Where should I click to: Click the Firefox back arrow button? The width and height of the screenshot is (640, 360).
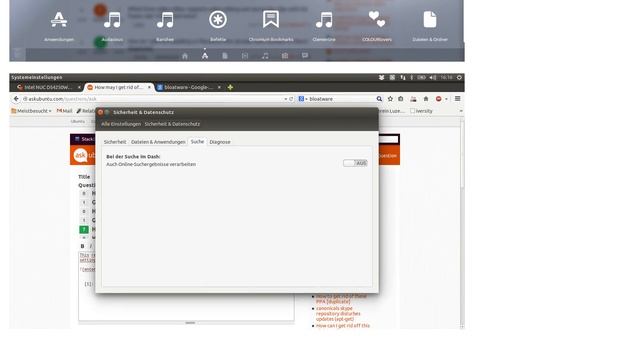coord(16,99)
